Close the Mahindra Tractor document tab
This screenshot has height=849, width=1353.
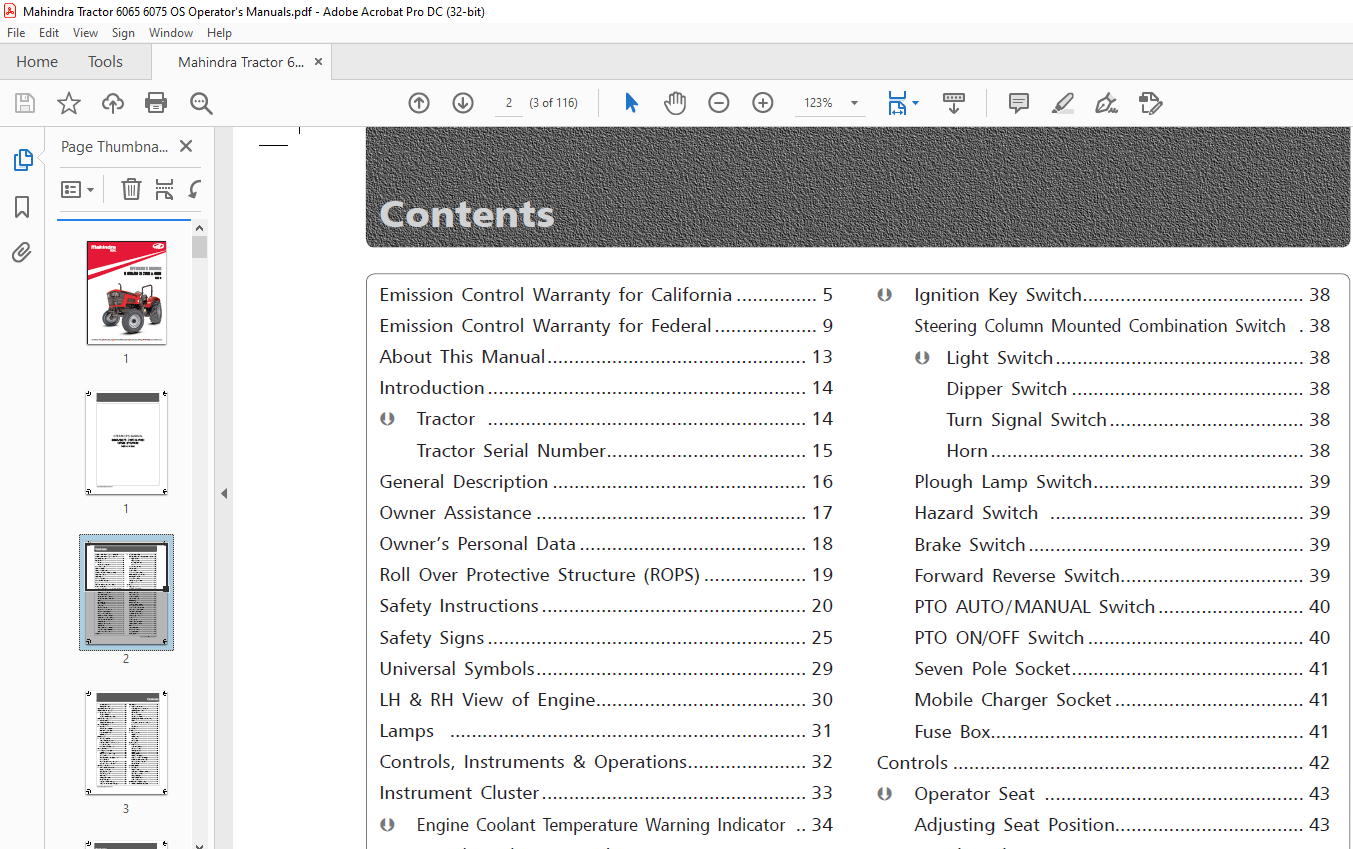point(319,62)
